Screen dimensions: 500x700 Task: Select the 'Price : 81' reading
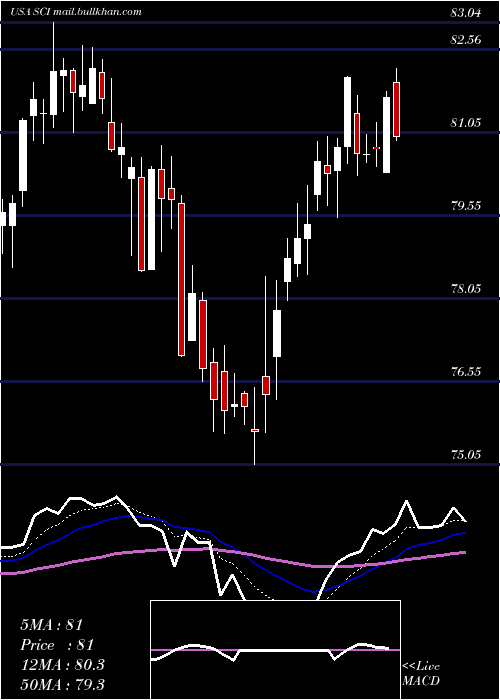(57, 645)
